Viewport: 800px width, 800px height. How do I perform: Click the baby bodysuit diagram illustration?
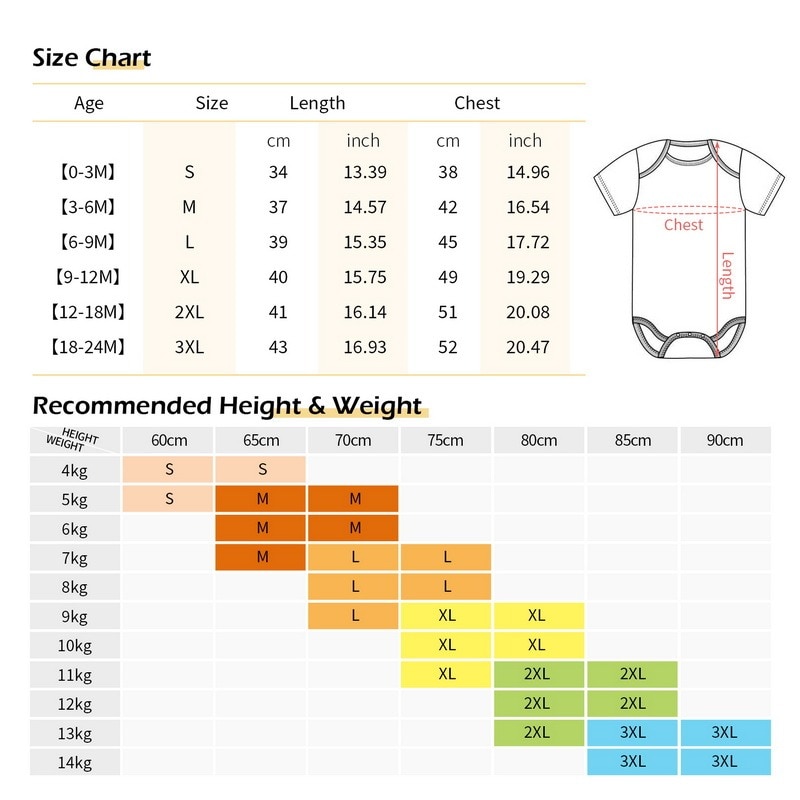pos(689,248)
